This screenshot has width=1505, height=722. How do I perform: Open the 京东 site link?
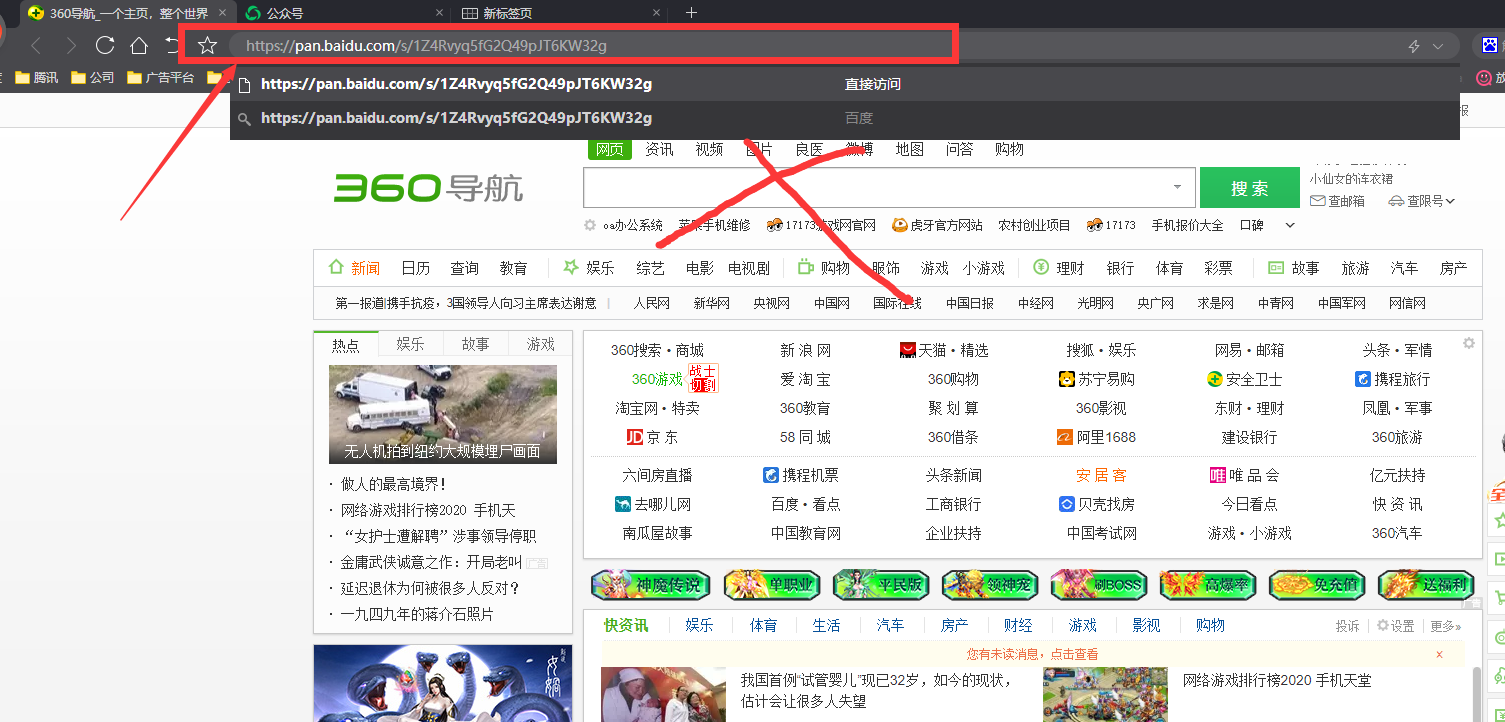click(x=652, y=437)
